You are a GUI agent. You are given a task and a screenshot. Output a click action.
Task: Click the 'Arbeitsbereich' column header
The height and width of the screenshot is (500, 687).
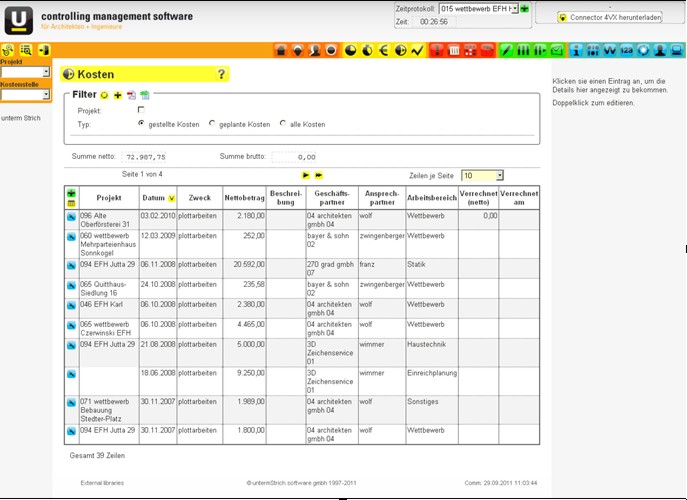[432, 198]
